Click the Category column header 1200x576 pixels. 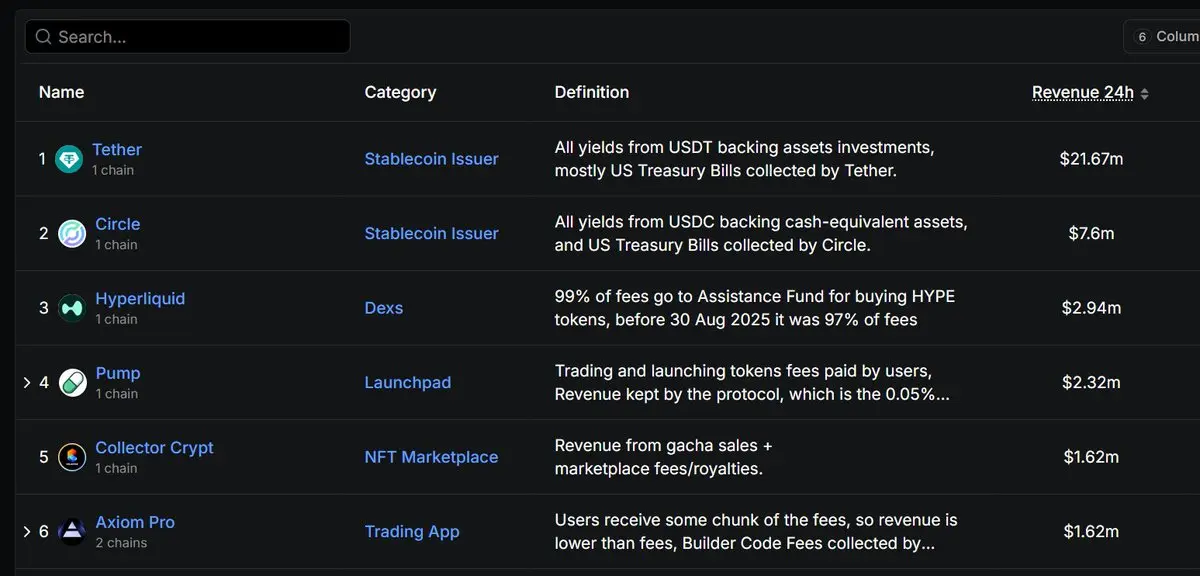click(x=400, y=92)
